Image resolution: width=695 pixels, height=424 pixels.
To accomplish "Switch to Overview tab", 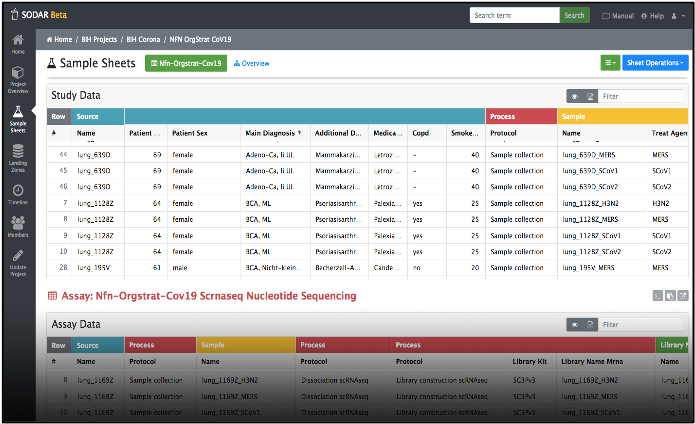I will point(251,63).
